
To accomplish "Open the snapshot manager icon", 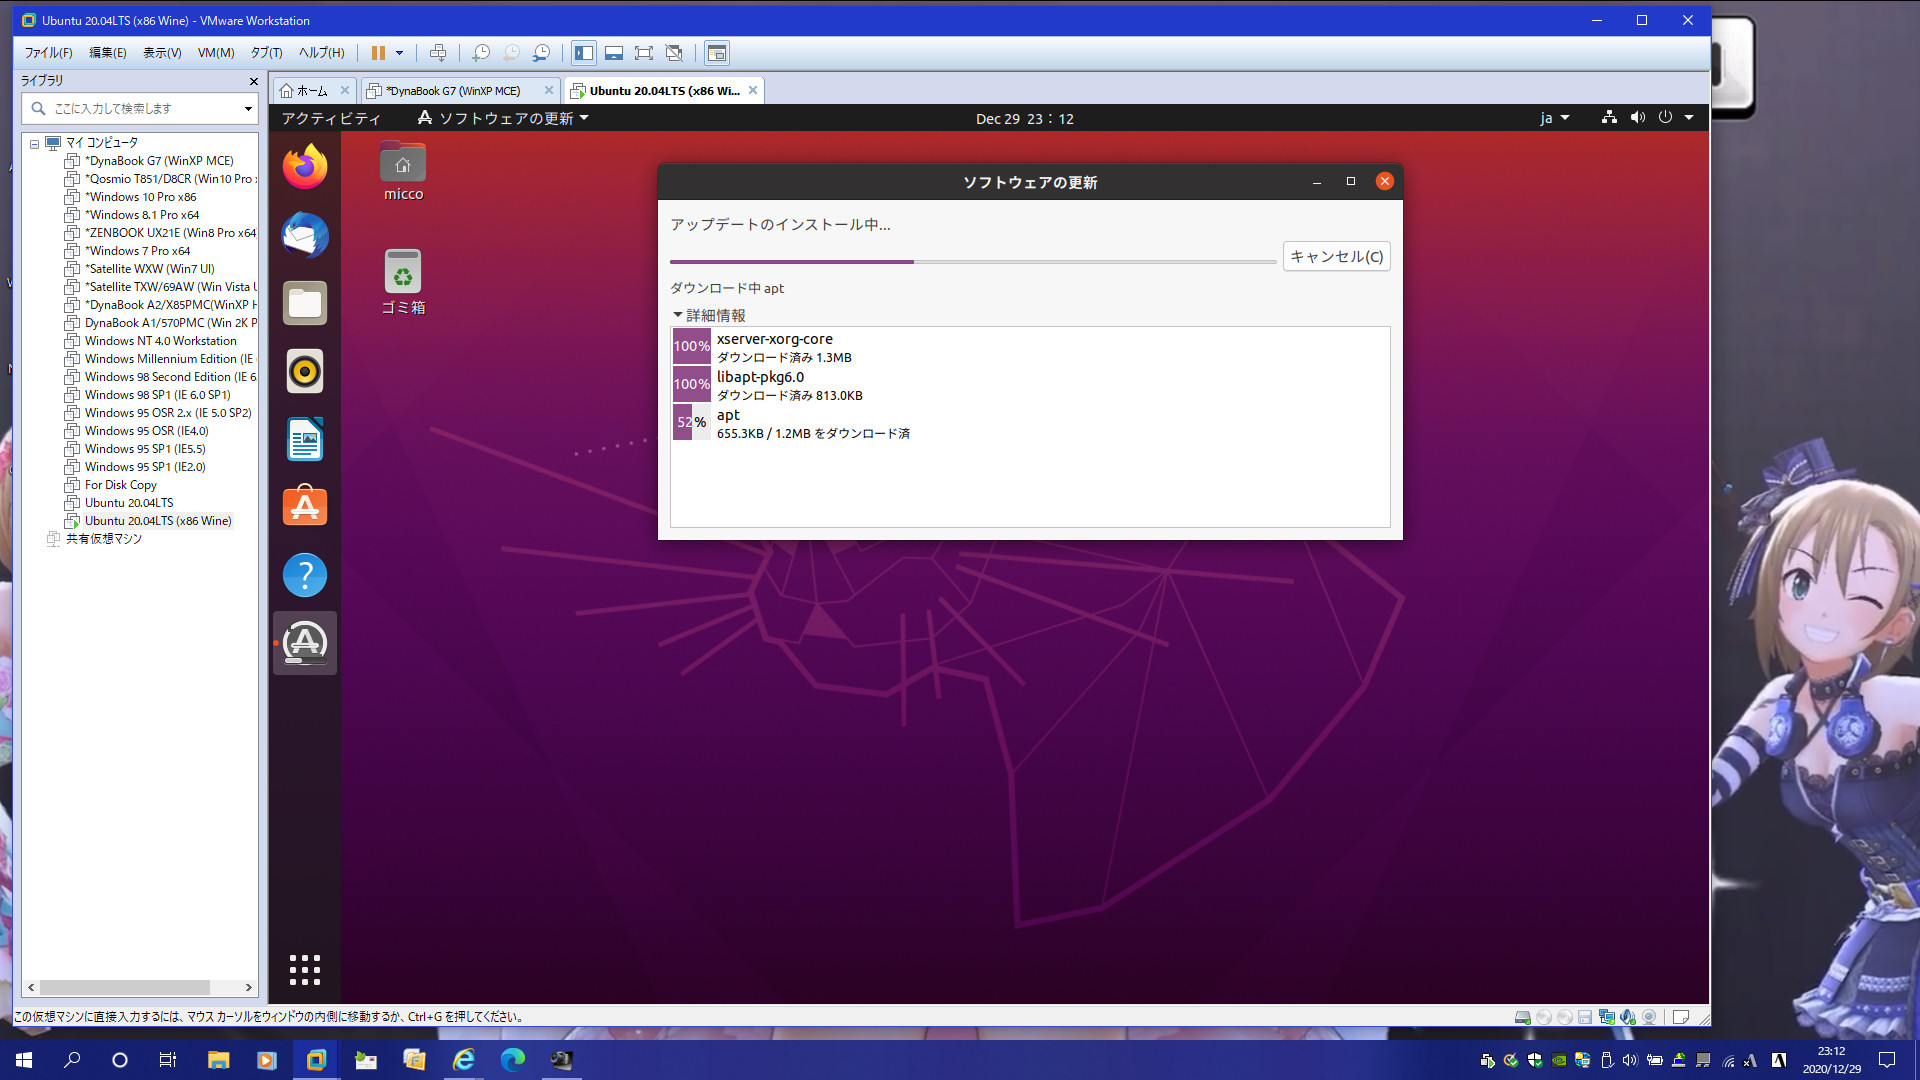I will point(541,53).
